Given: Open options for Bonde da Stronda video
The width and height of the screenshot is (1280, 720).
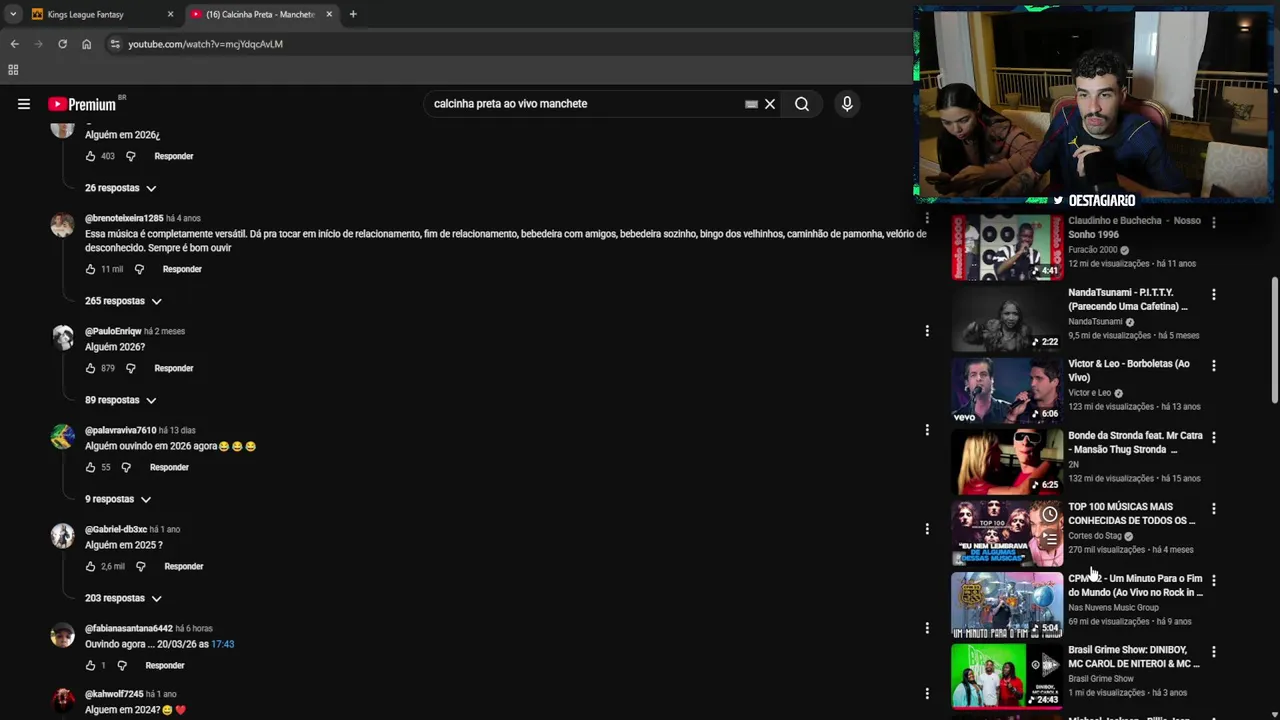Looking at the screenshot, I should tap(1214, 438).
